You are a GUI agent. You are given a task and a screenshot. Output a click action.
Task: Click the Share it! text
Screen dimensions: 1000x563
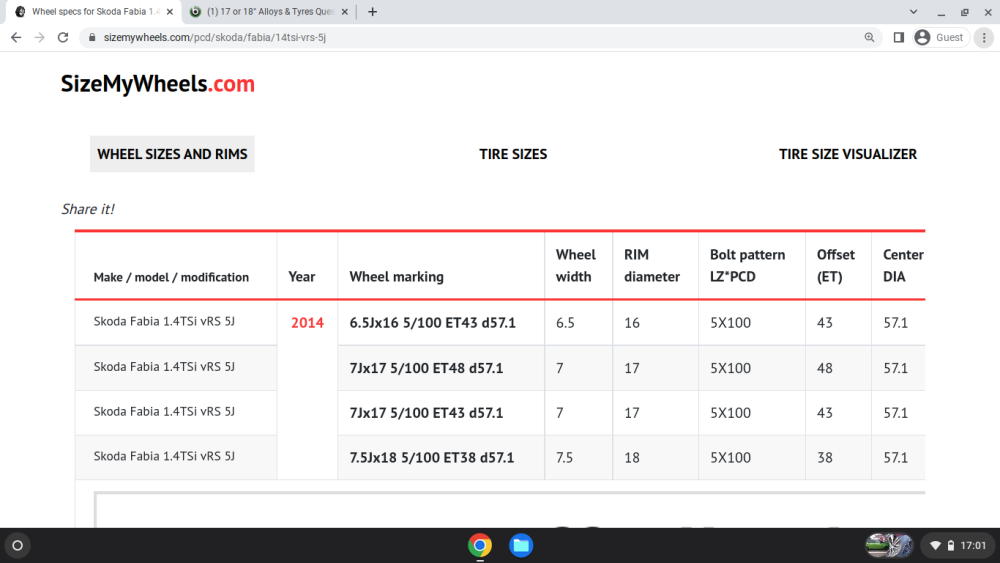tap(88, 209)
